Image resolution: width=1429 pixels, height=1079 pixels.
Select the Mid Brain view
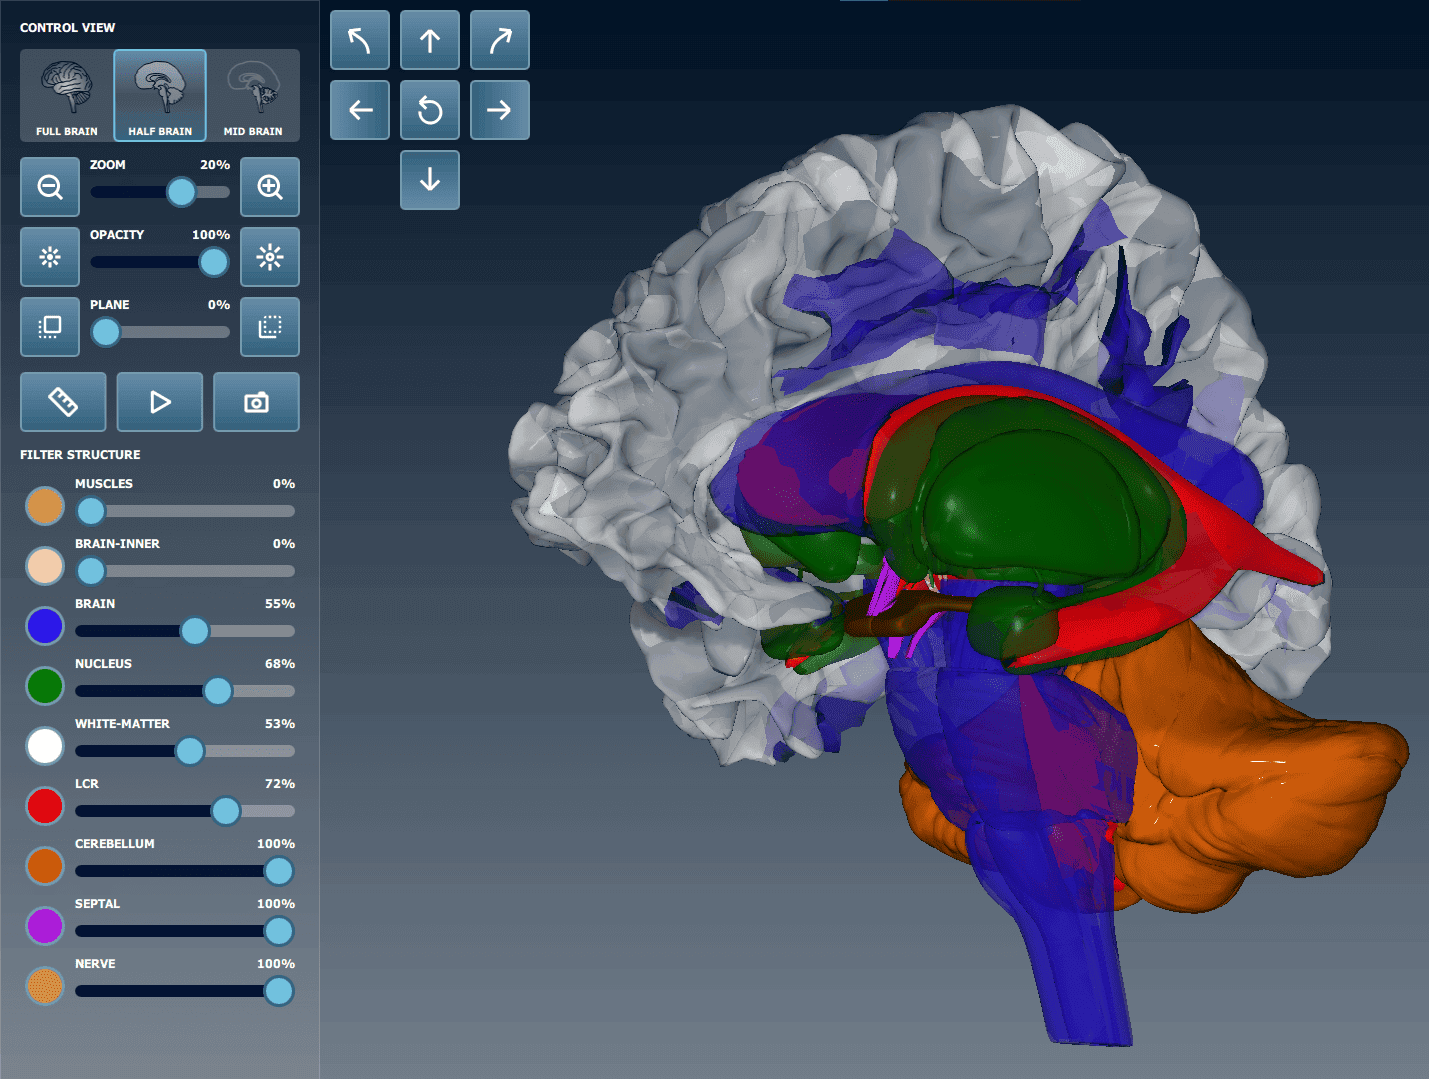(x=255, y=95)
